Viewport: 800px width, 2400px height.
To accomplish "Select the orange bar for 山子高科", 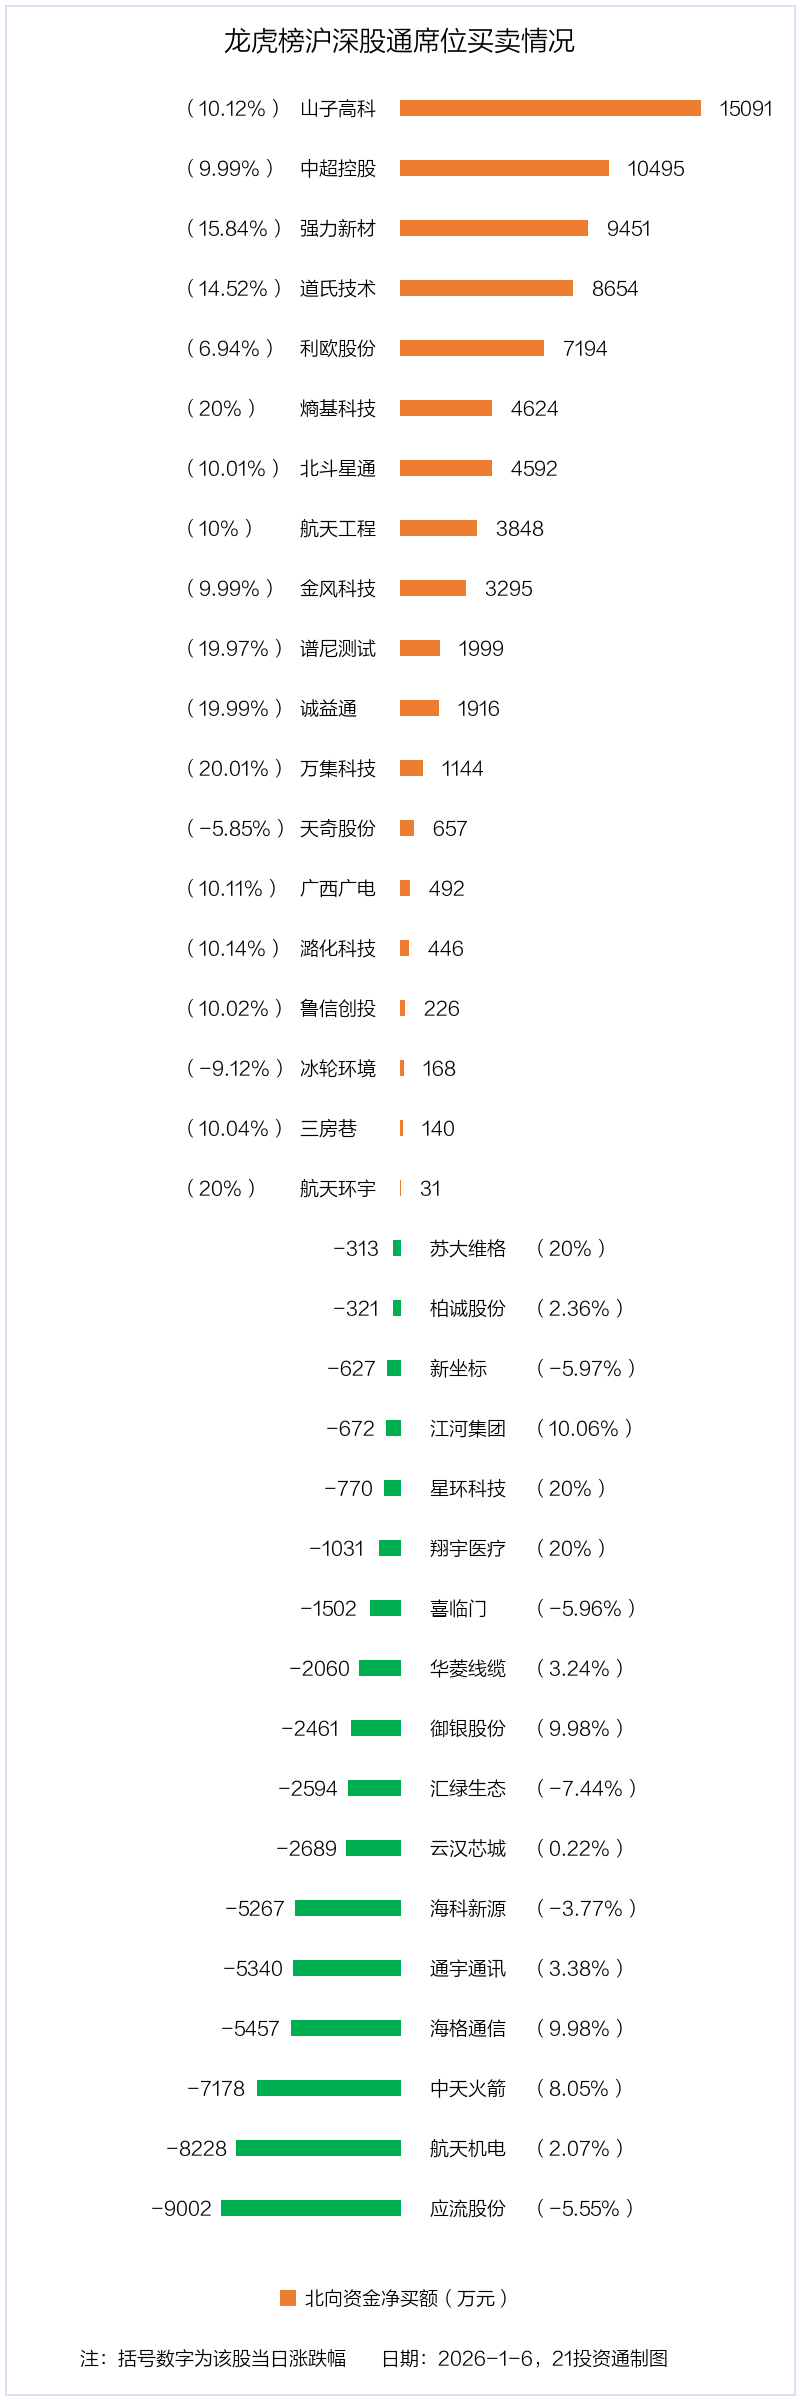I will 550,108.
